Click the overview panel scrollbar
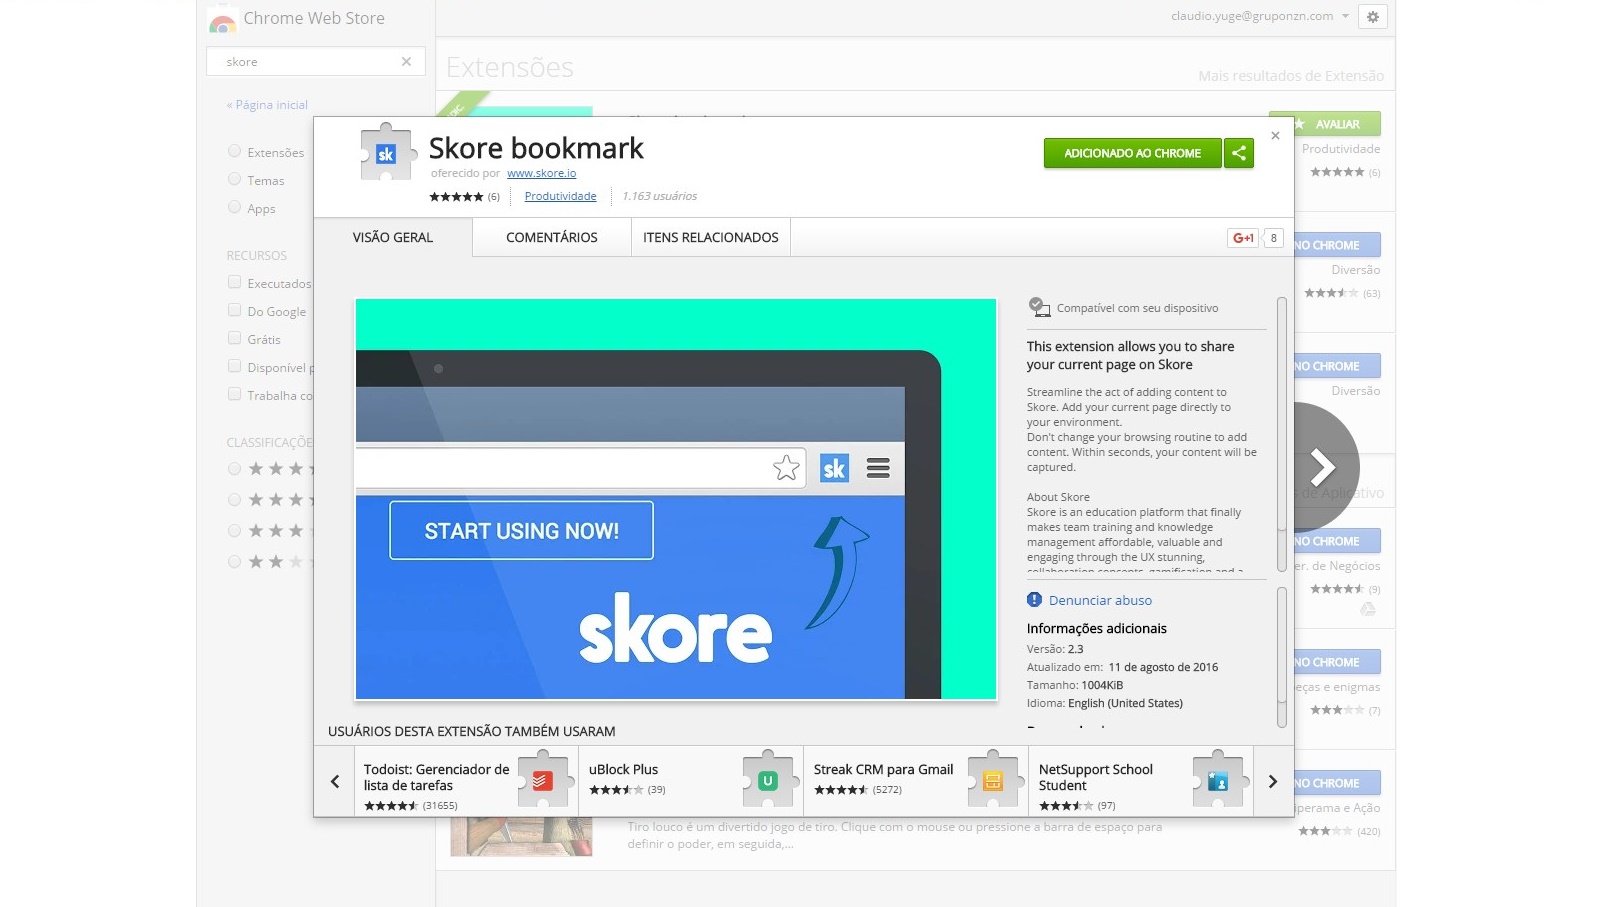Viewport: 1606px width, 907px height. coord(1281,420)
